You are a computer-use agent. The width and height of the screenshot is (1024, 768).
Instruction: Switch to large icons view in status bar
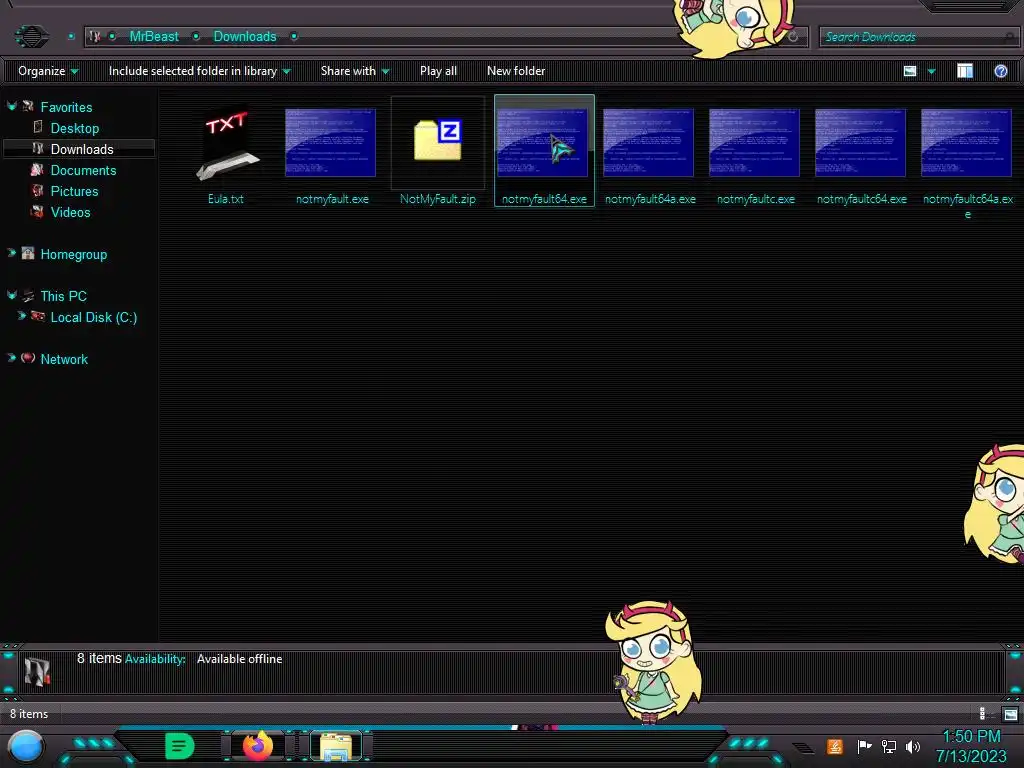[1010, 714]
